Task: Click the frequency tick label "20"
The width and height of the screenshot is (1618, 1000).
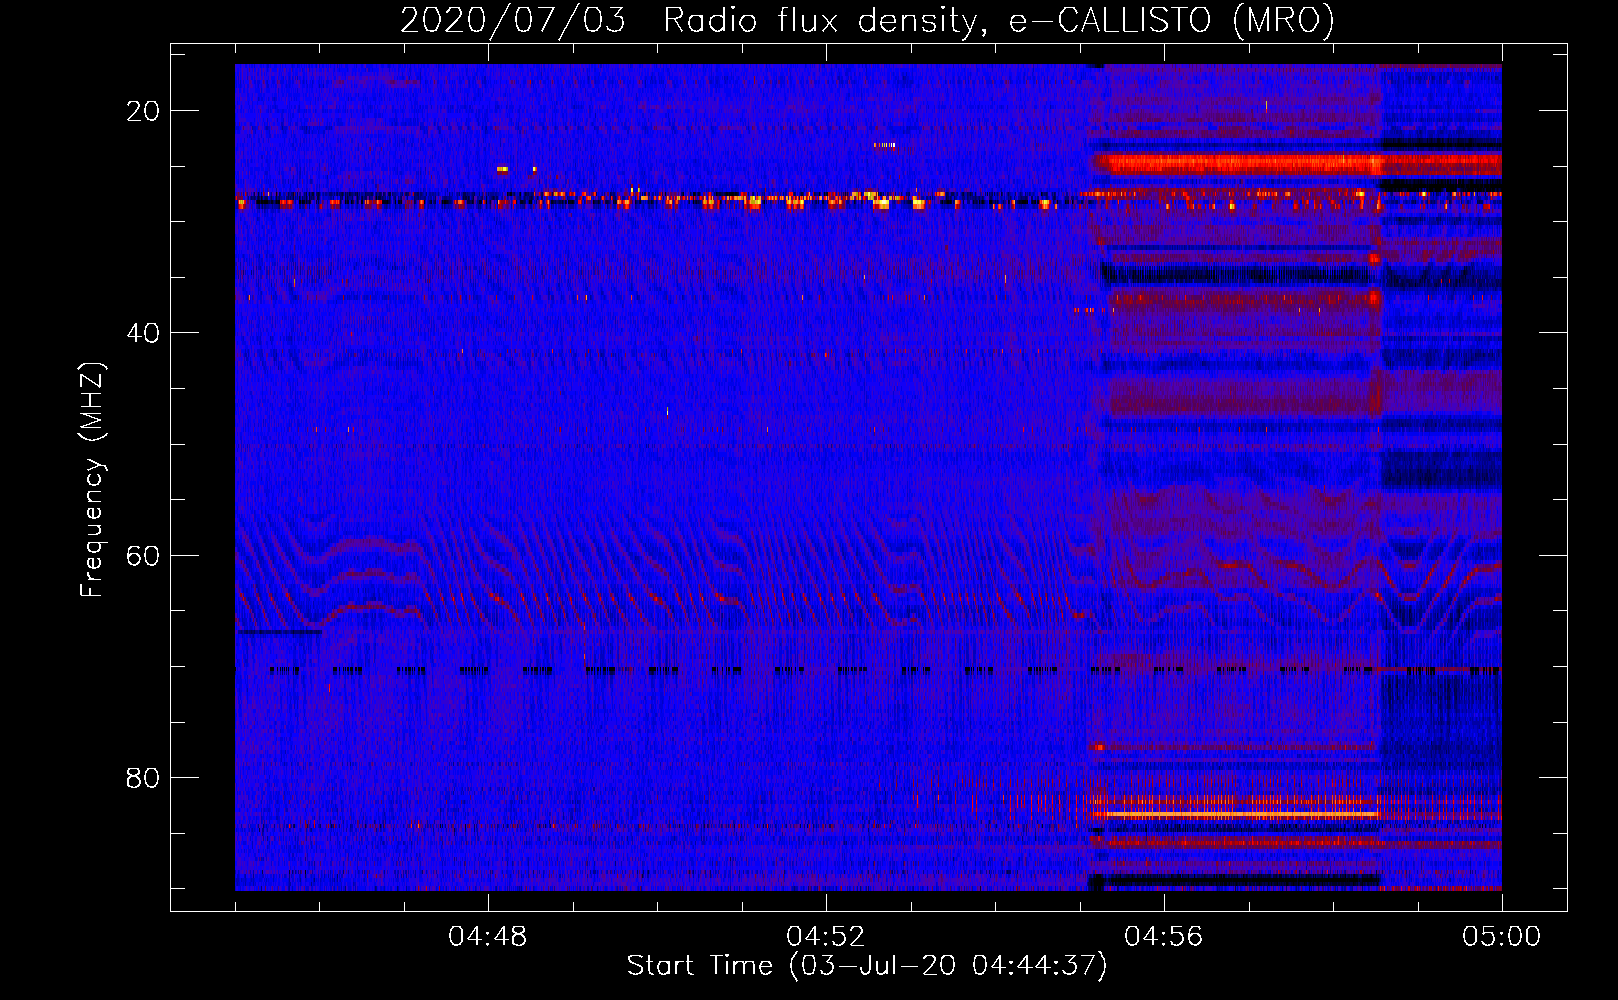Action: click(x=143, y=111)
